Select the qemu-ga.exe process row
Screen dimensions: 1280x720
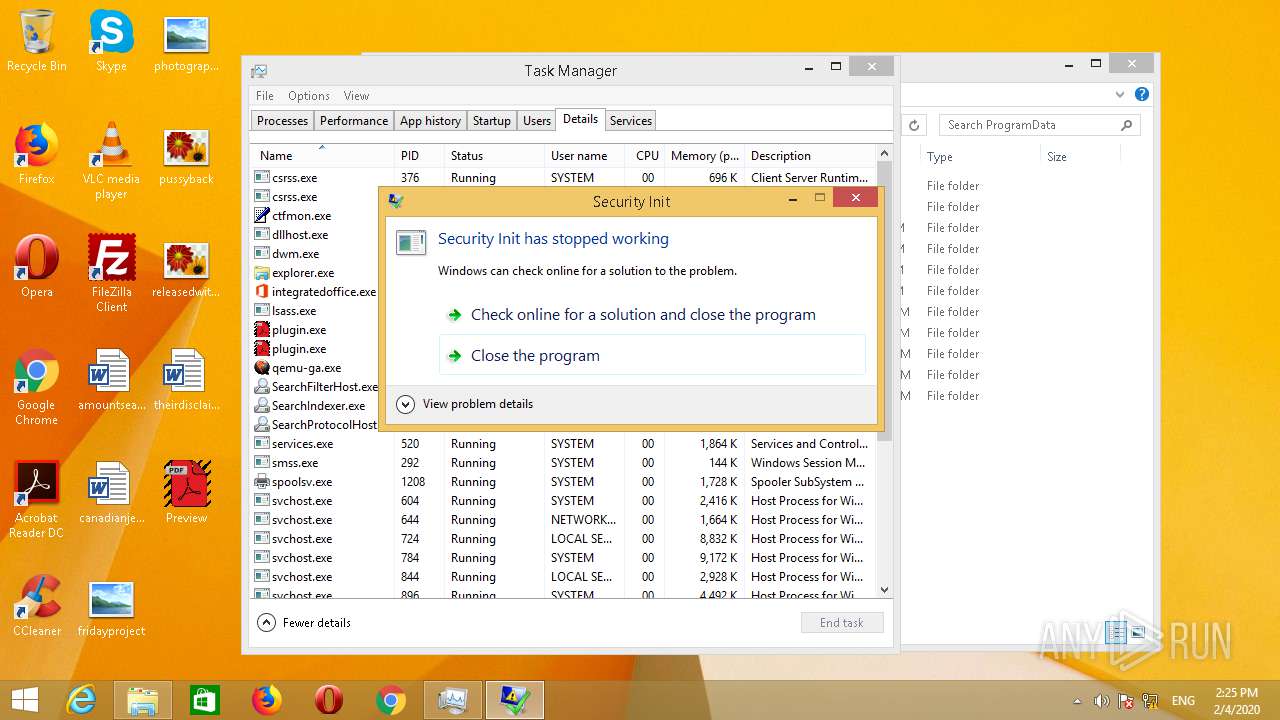pos(314,368)
